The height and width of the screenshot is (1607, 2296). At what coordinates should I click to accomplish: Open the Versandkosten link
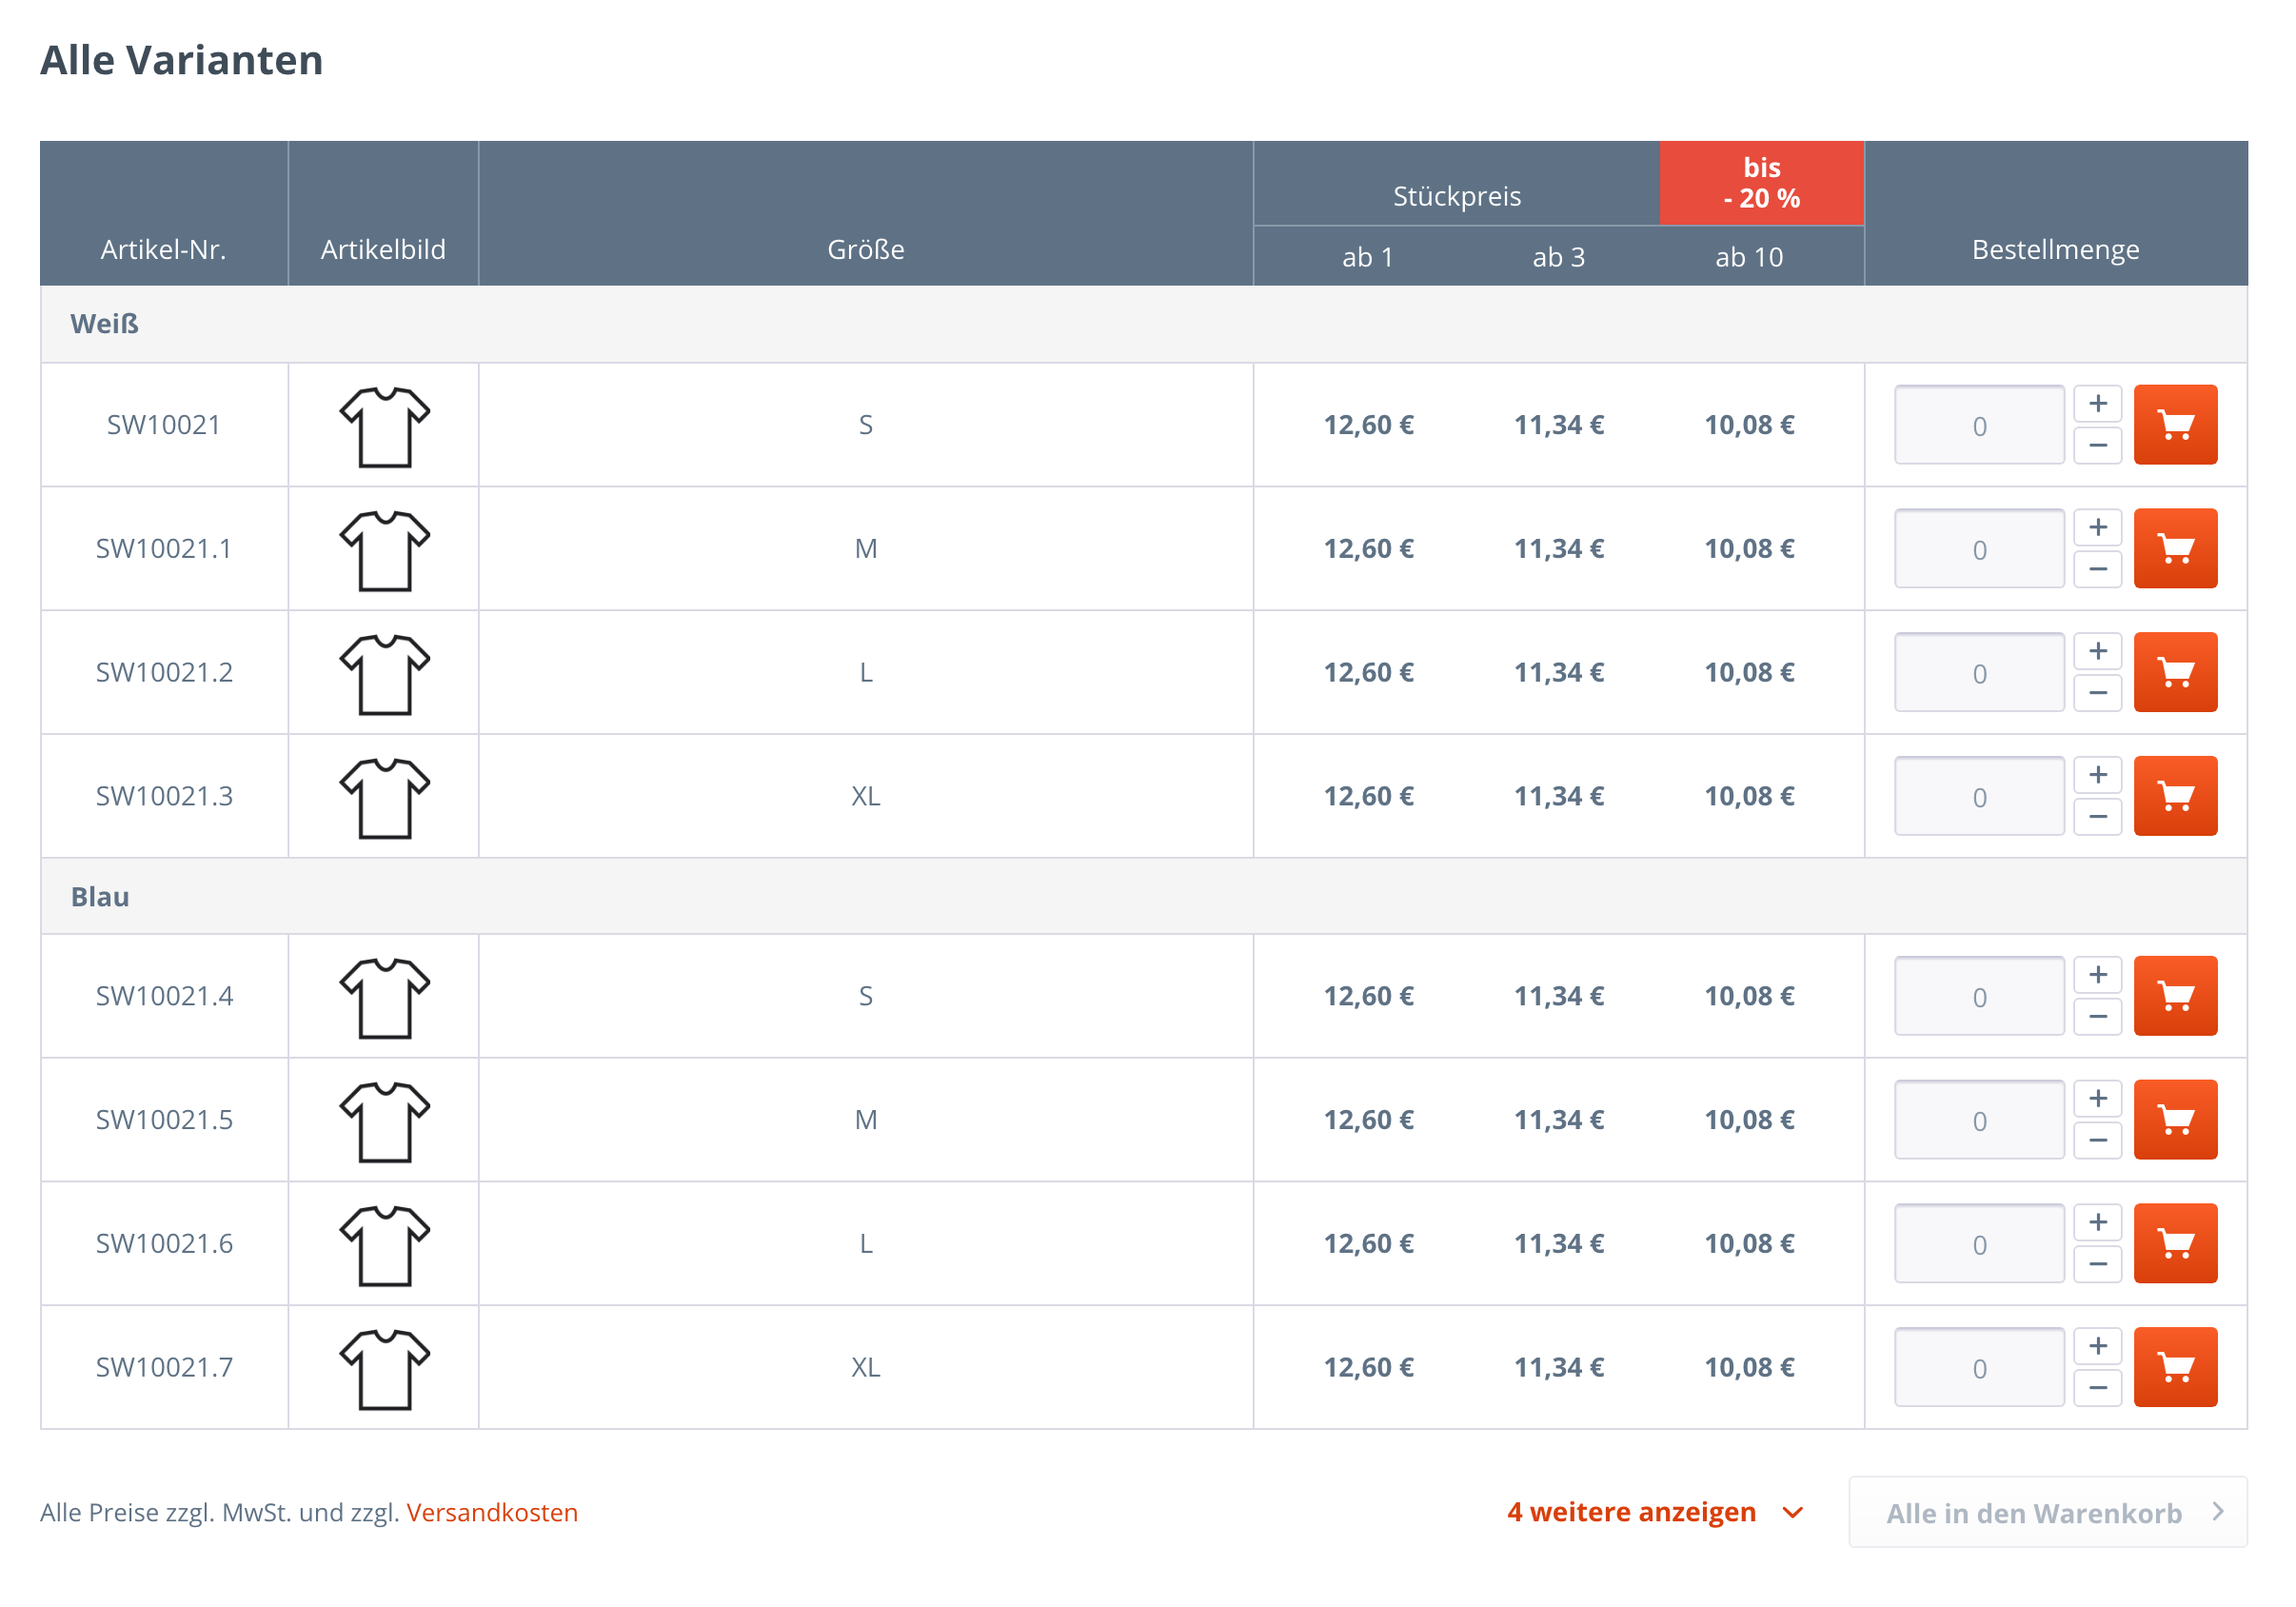(x=492, y=1512)
